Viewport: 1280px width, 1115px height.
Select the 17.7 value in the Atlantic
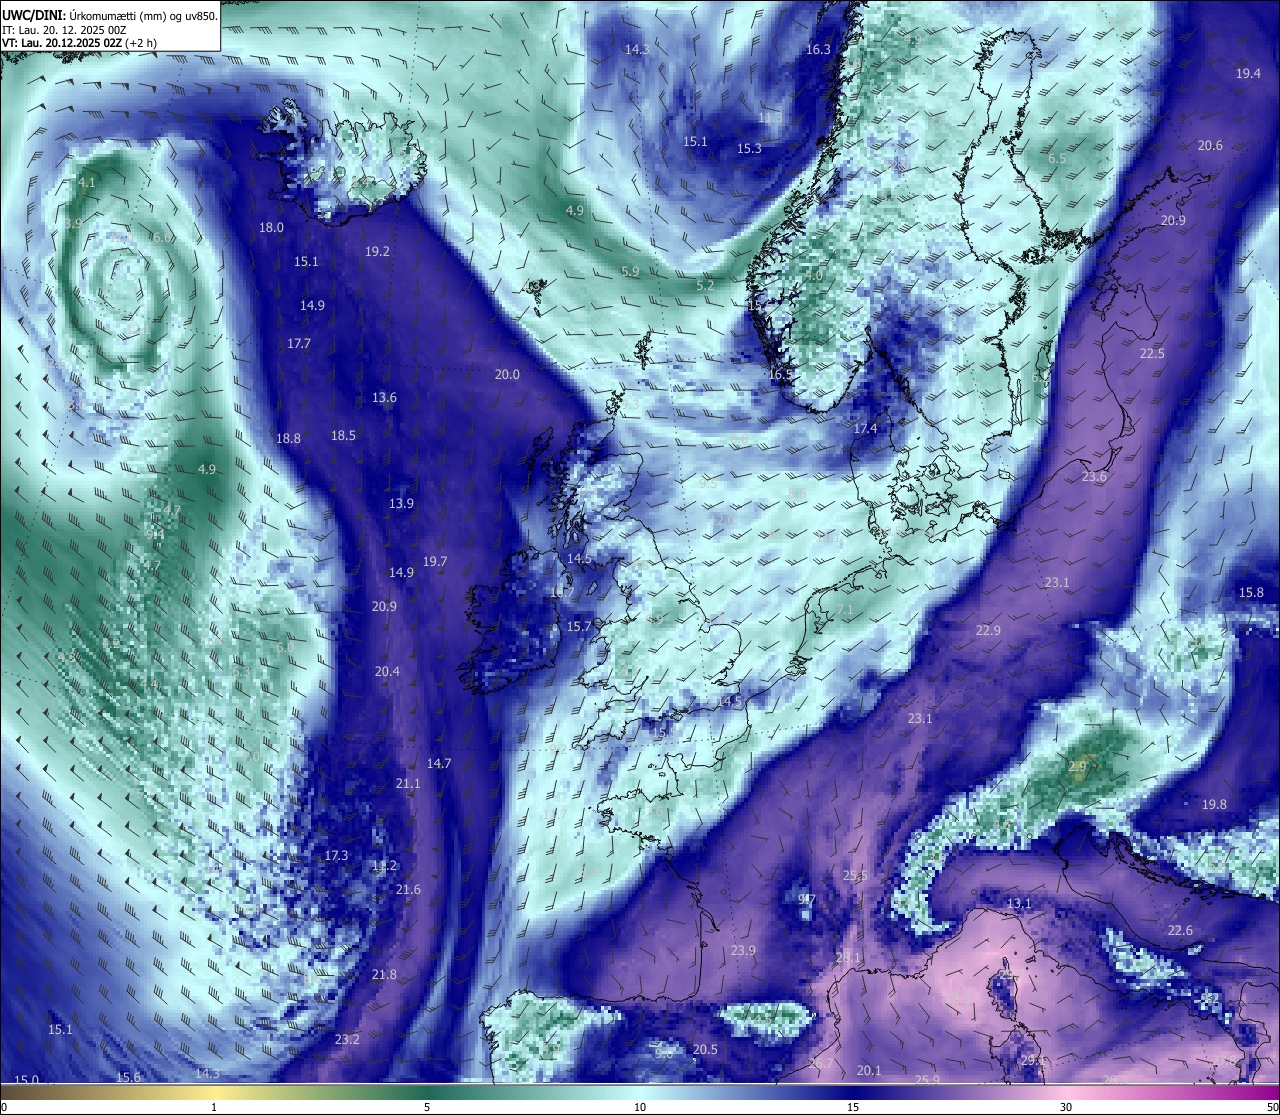(299, 344)
